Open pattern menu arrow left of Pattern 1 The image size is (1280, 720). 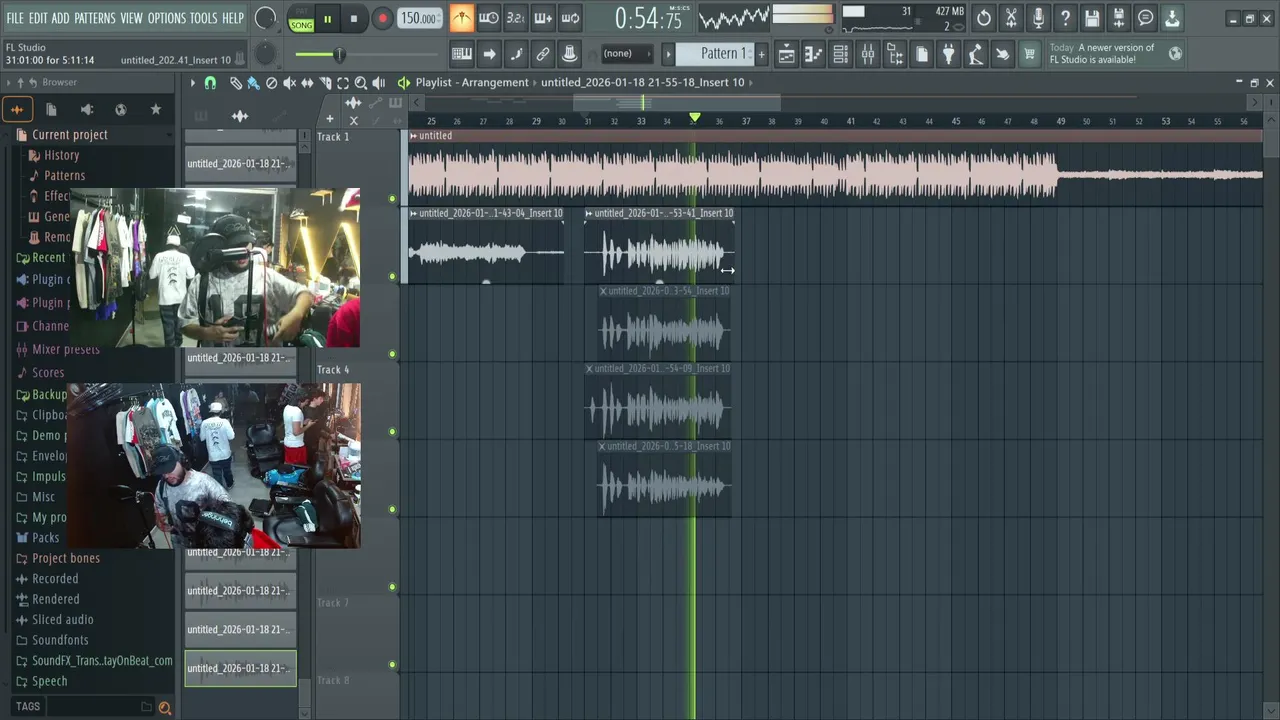668,54
